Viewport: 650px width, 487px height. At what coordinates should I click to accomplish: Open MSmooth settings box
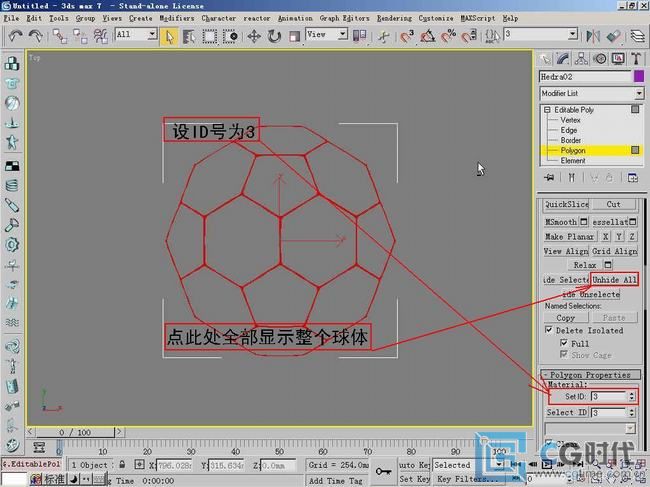pos(584,222)
